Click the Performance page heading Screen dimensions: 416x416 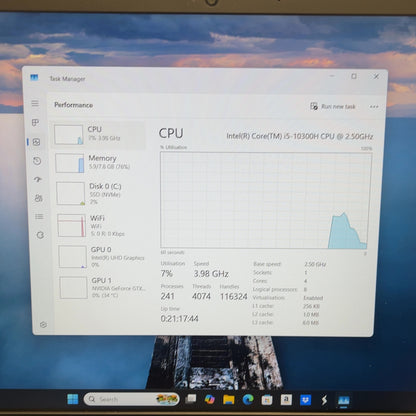[74, 105]
